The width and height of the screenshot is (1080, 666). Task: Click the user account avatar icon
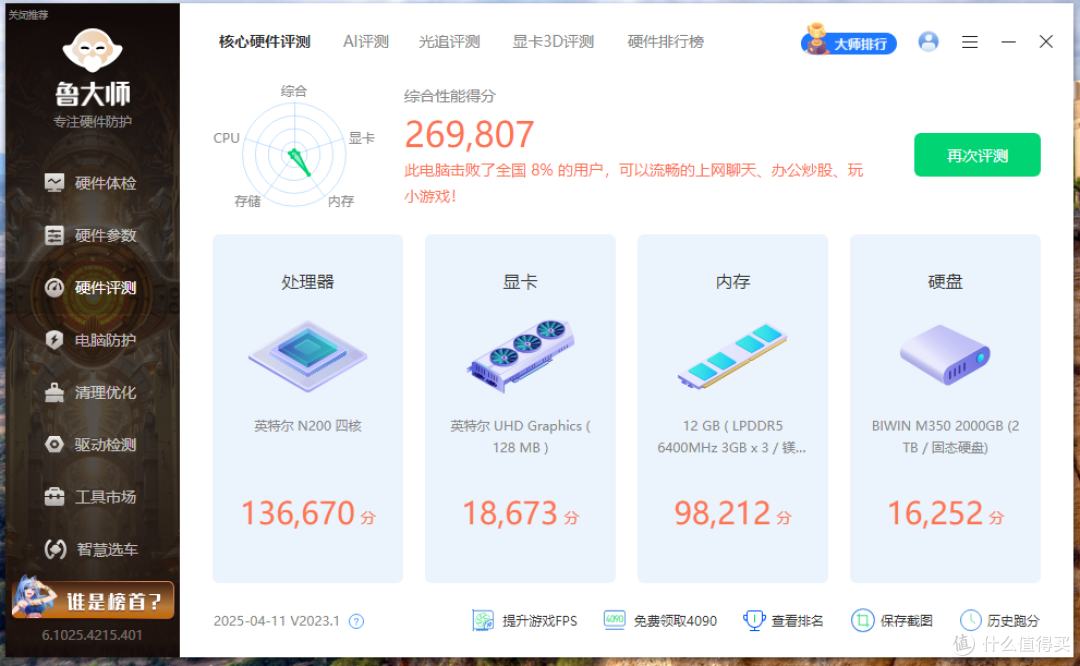pos(928,42)
